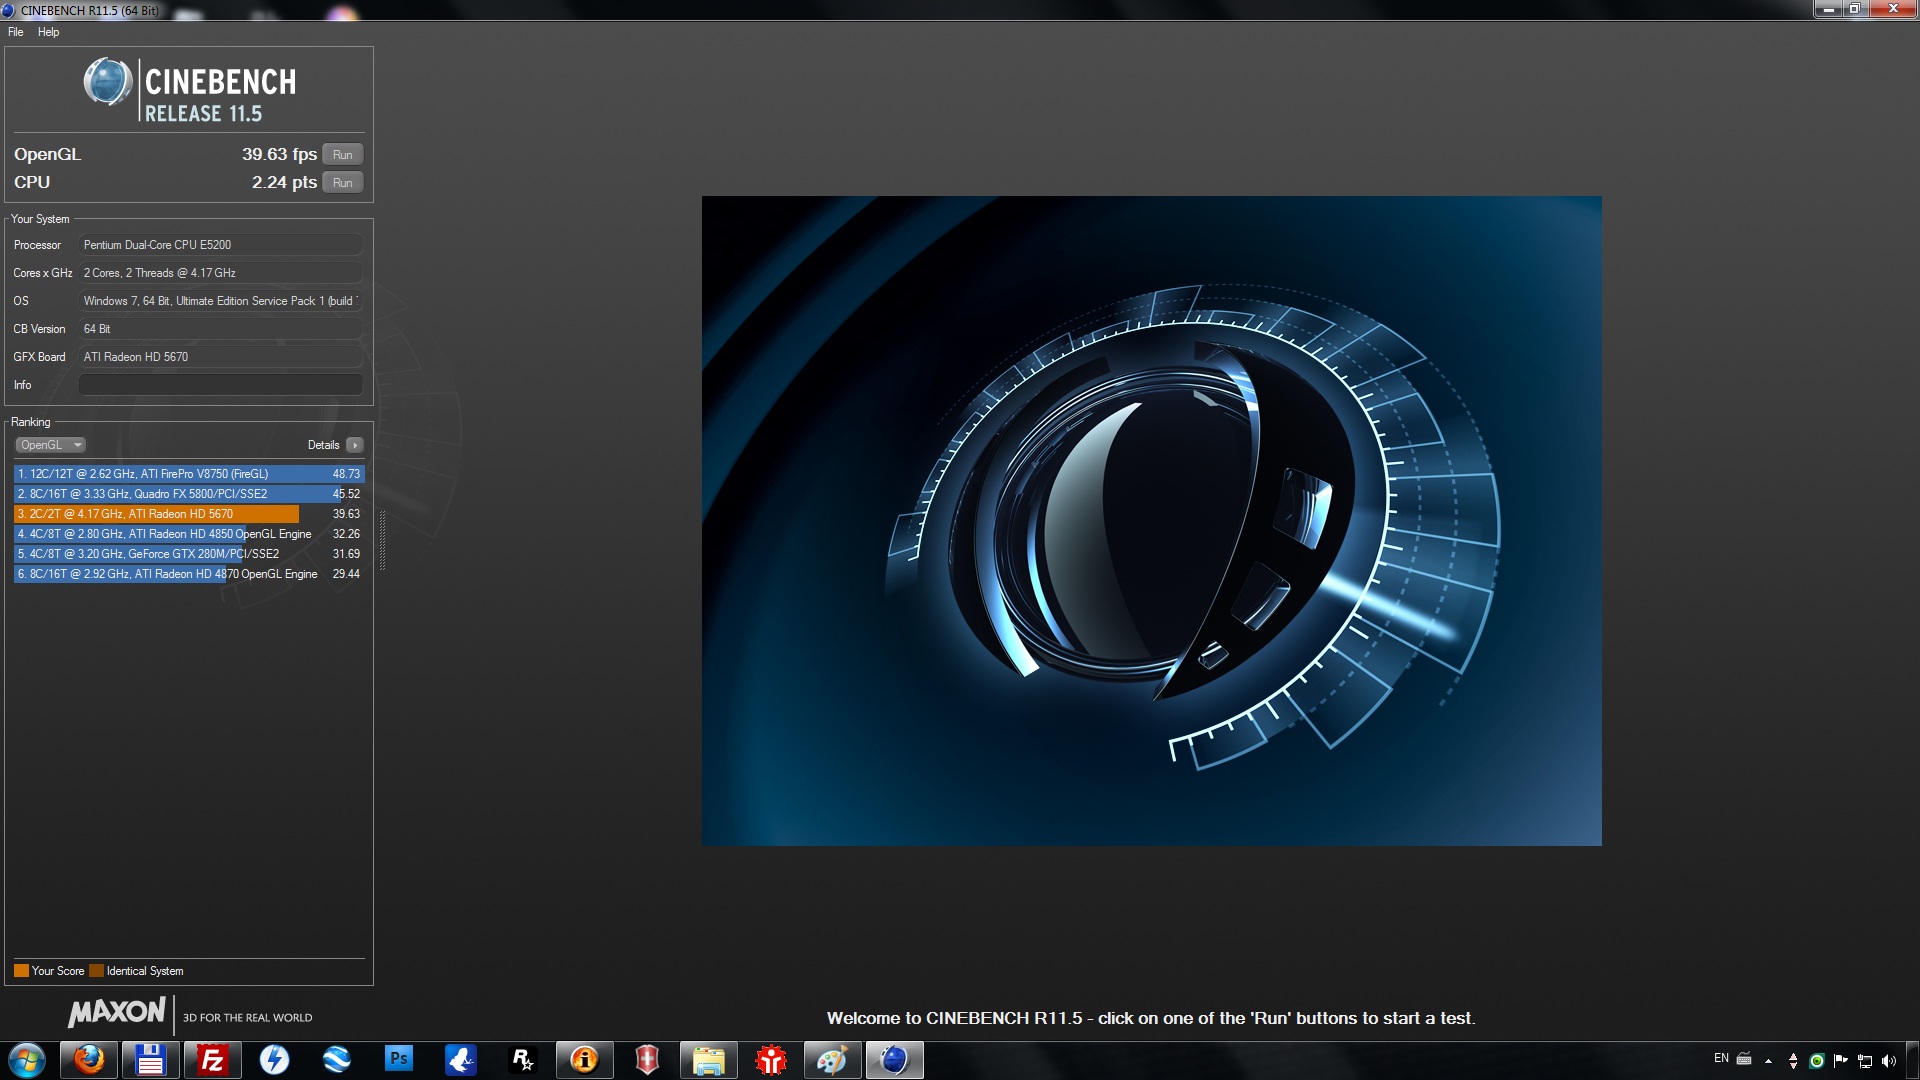Expand ranking Details with arrow button
Viewport: 1920px width, 1080px height.
point(354,445)
